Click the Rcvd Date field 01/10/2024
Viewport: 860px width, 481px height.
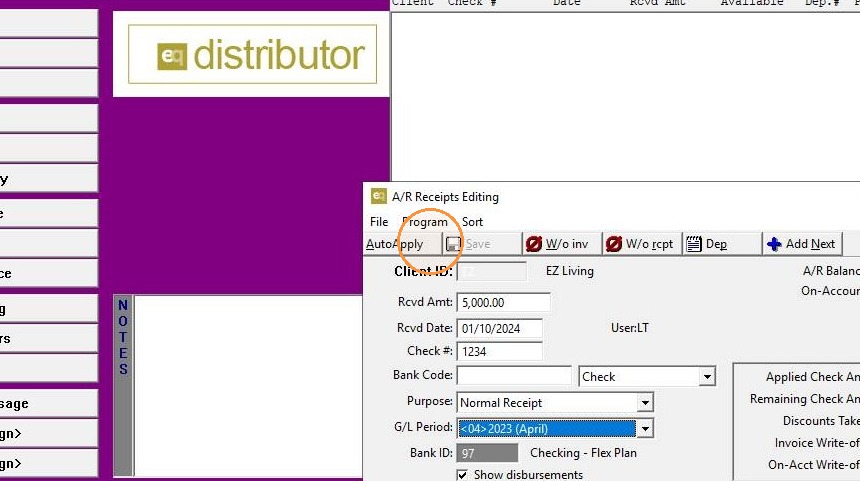coord(499,329)
